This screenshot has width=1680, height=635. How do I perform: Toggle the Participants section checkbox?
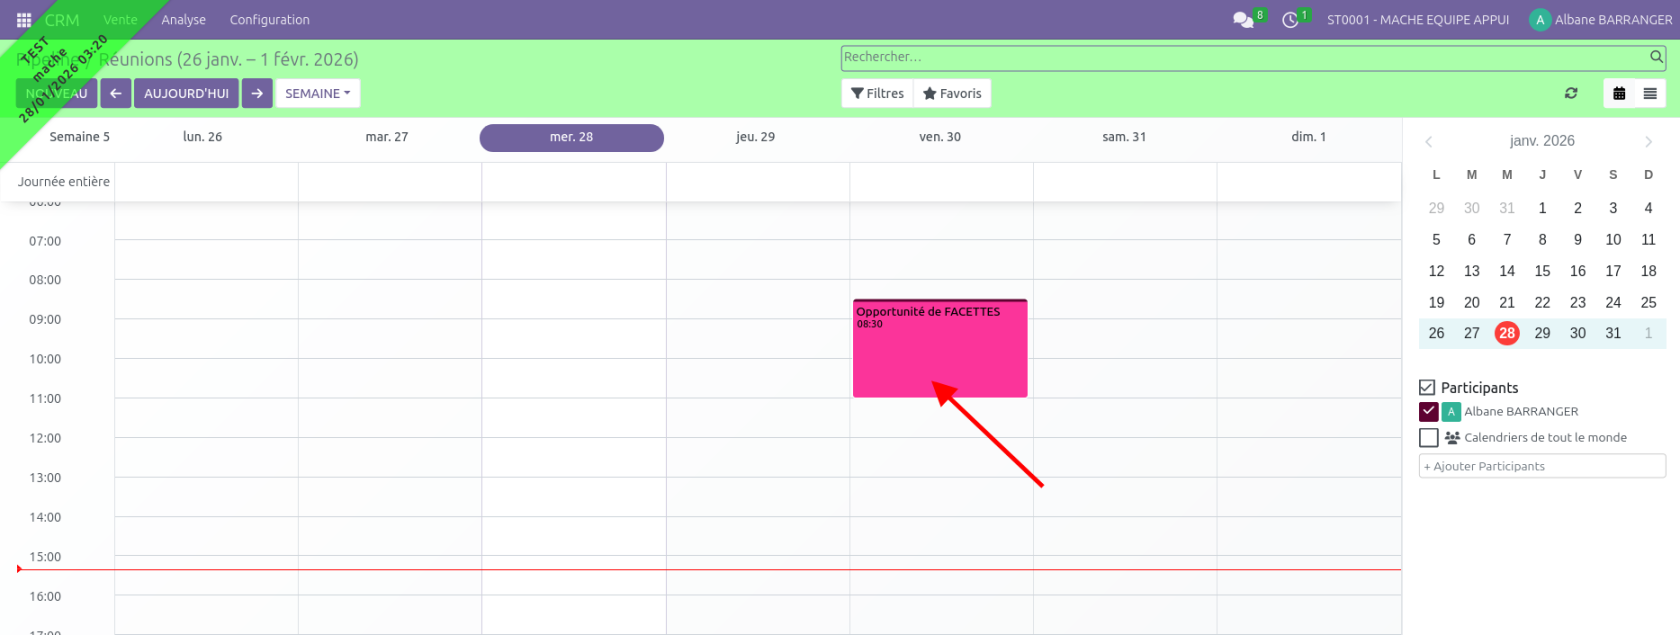click(1427, 387)
